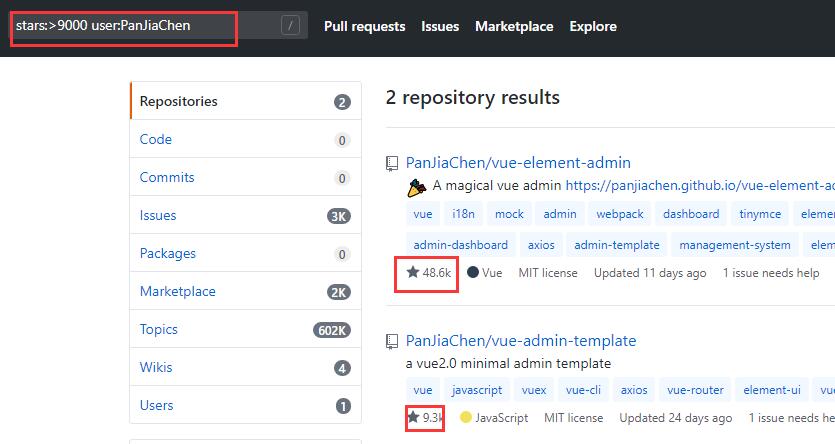Click the admin topic tag
This screenshot has height=444, width=835.
coord(560,213)
